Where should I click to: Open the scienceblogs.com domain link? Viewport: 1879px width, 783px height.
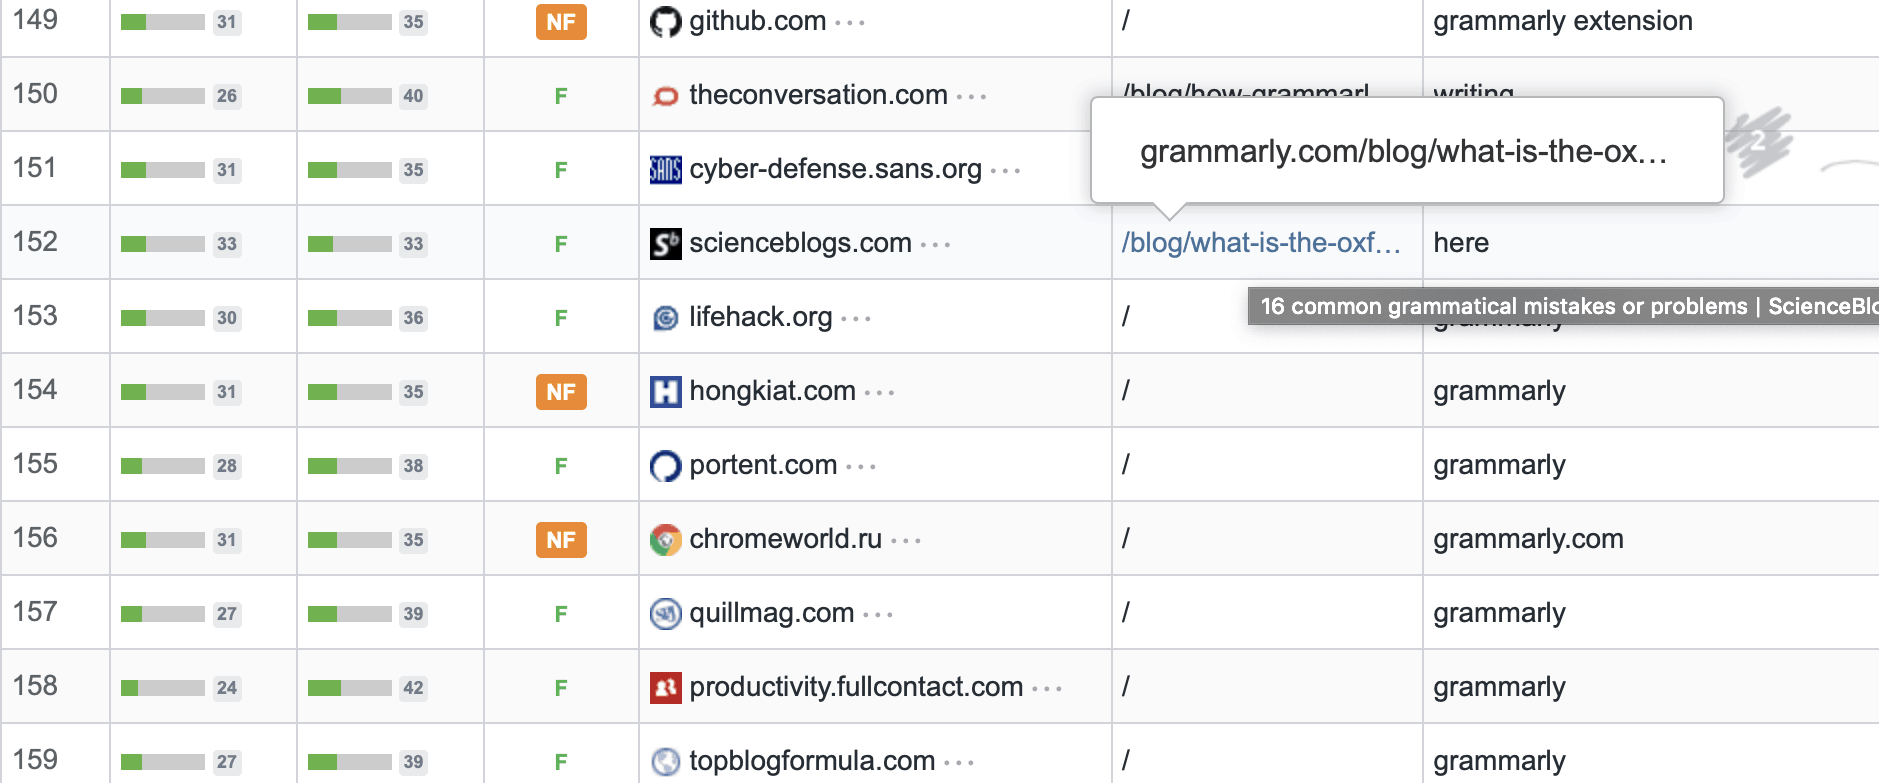[x=800, y=243]
